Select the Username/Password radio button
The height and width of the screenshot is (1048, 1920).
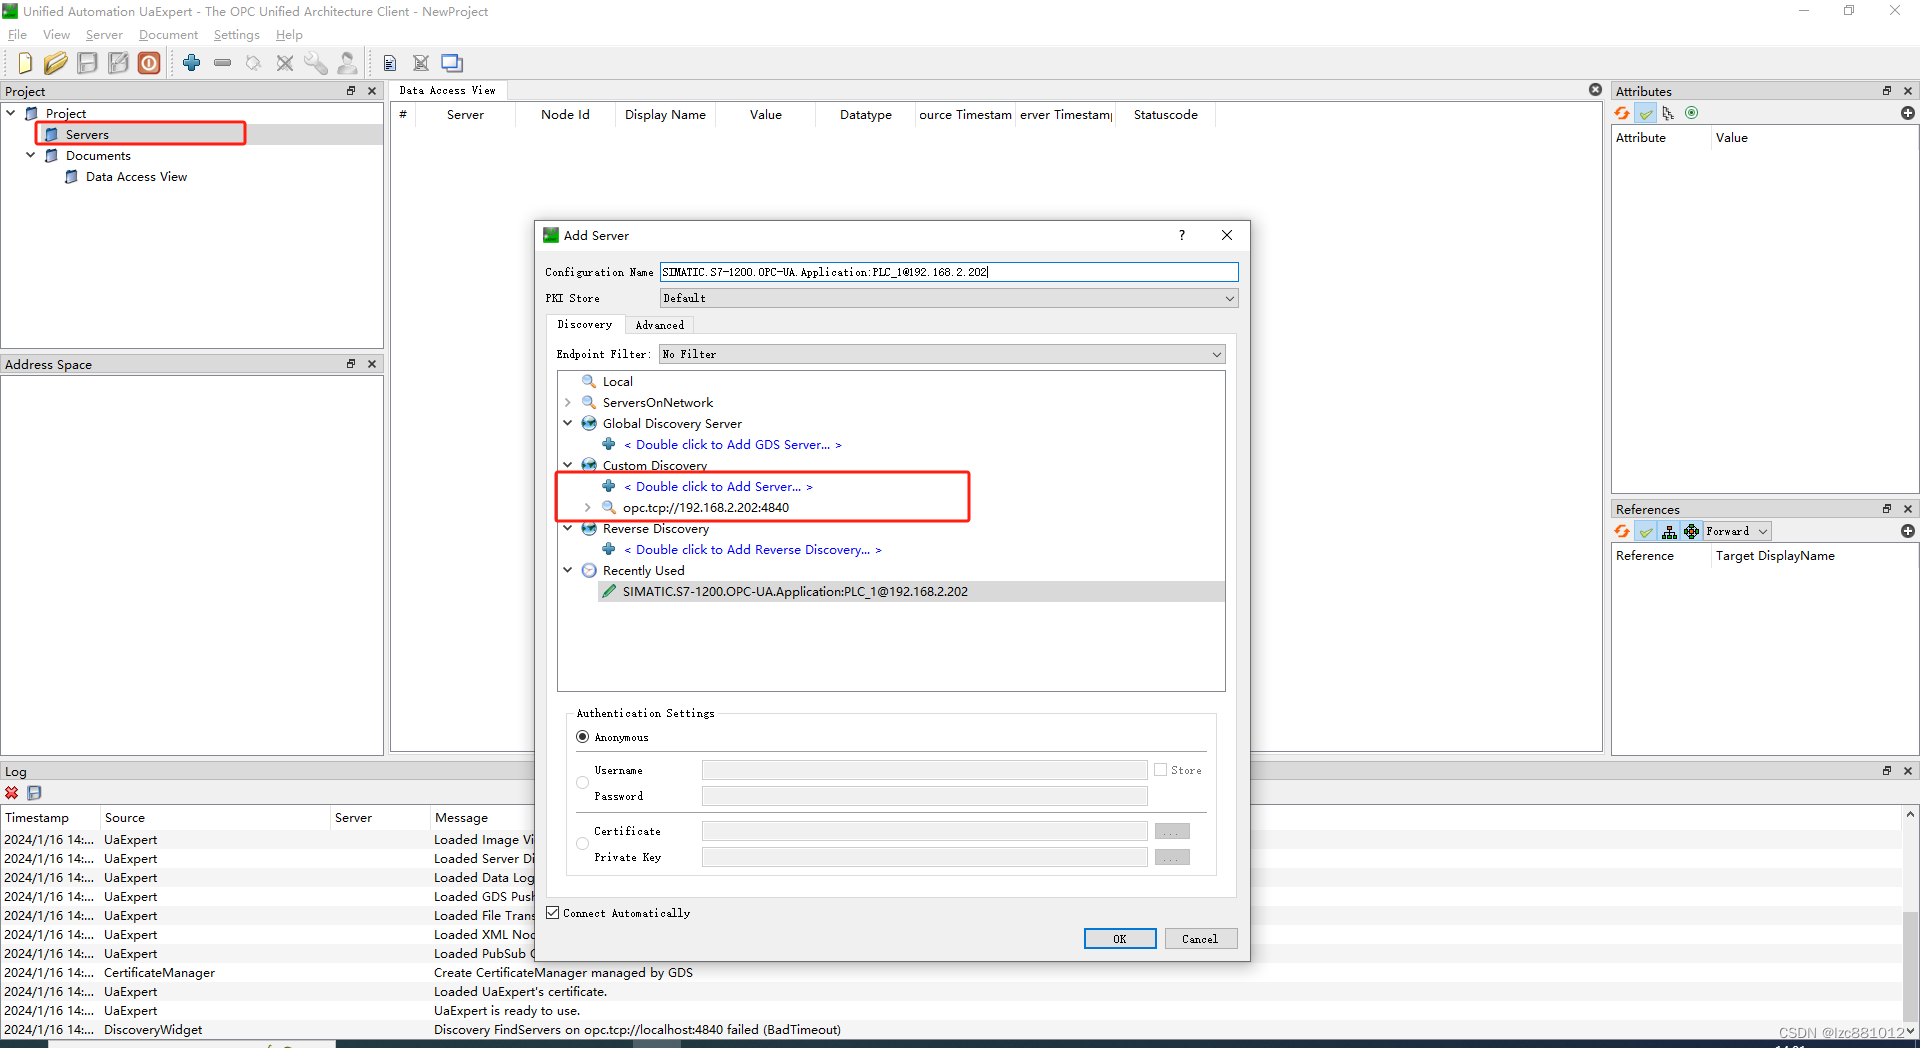[583, 783]
